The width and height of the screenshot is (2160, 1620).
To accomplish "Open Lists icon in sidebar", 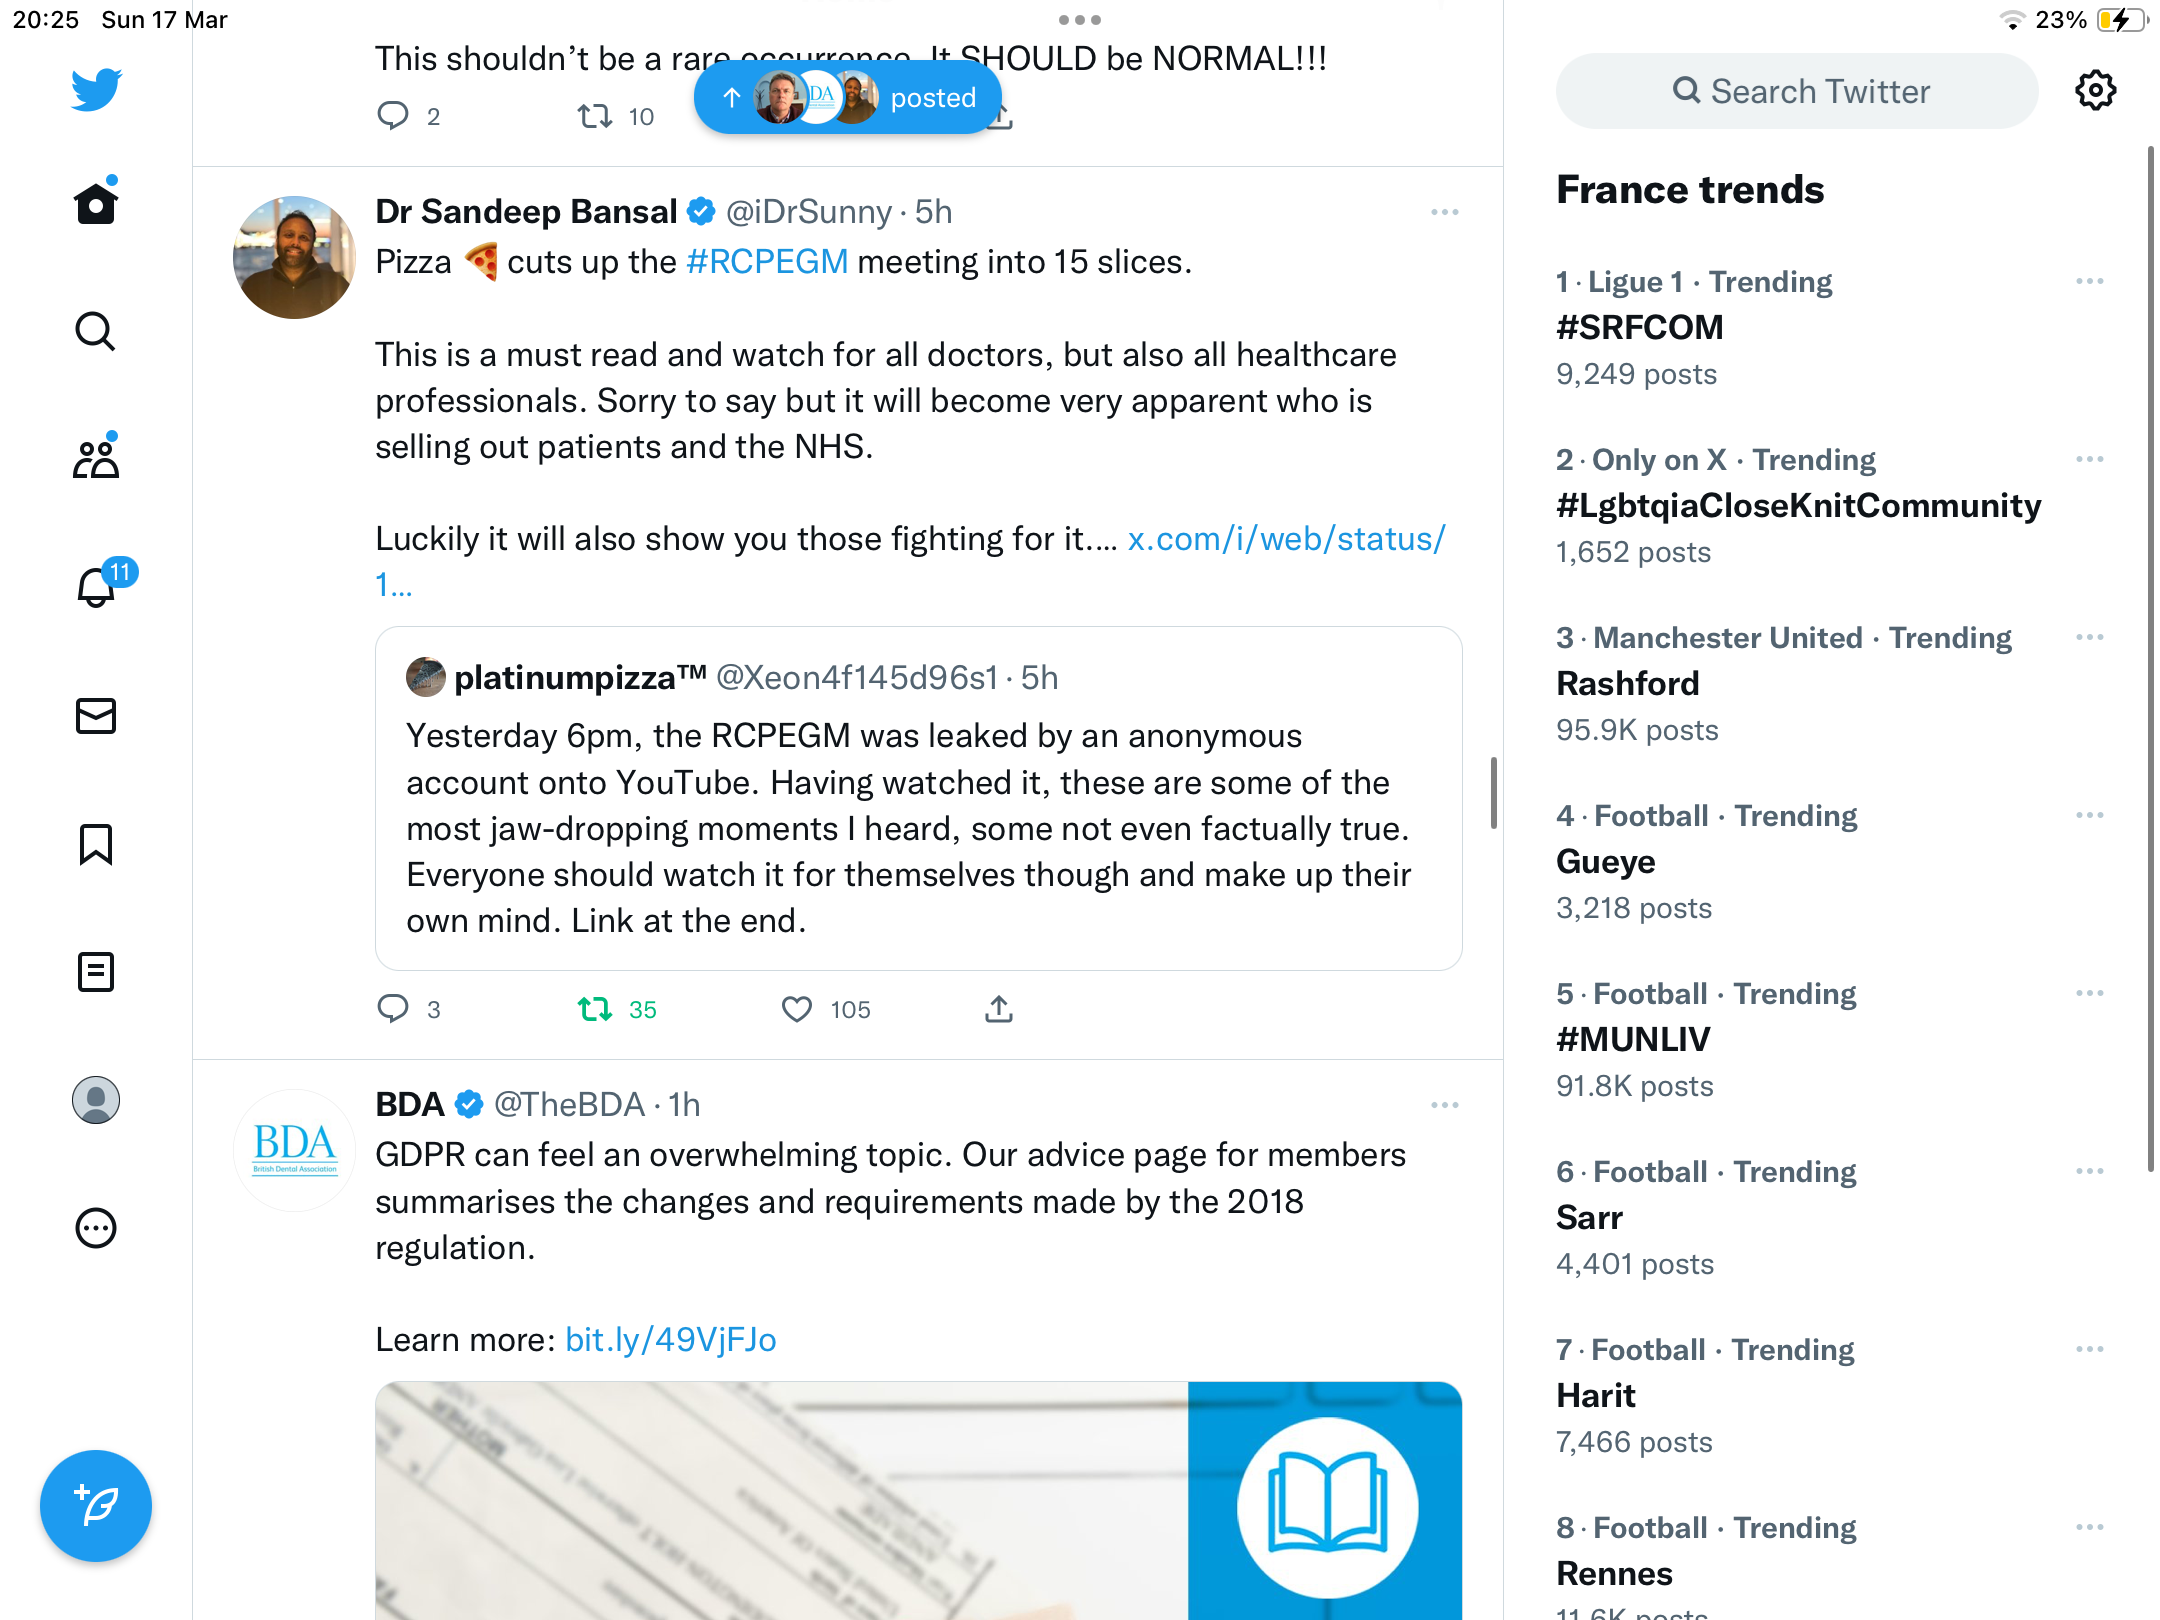I will (96, 972).
